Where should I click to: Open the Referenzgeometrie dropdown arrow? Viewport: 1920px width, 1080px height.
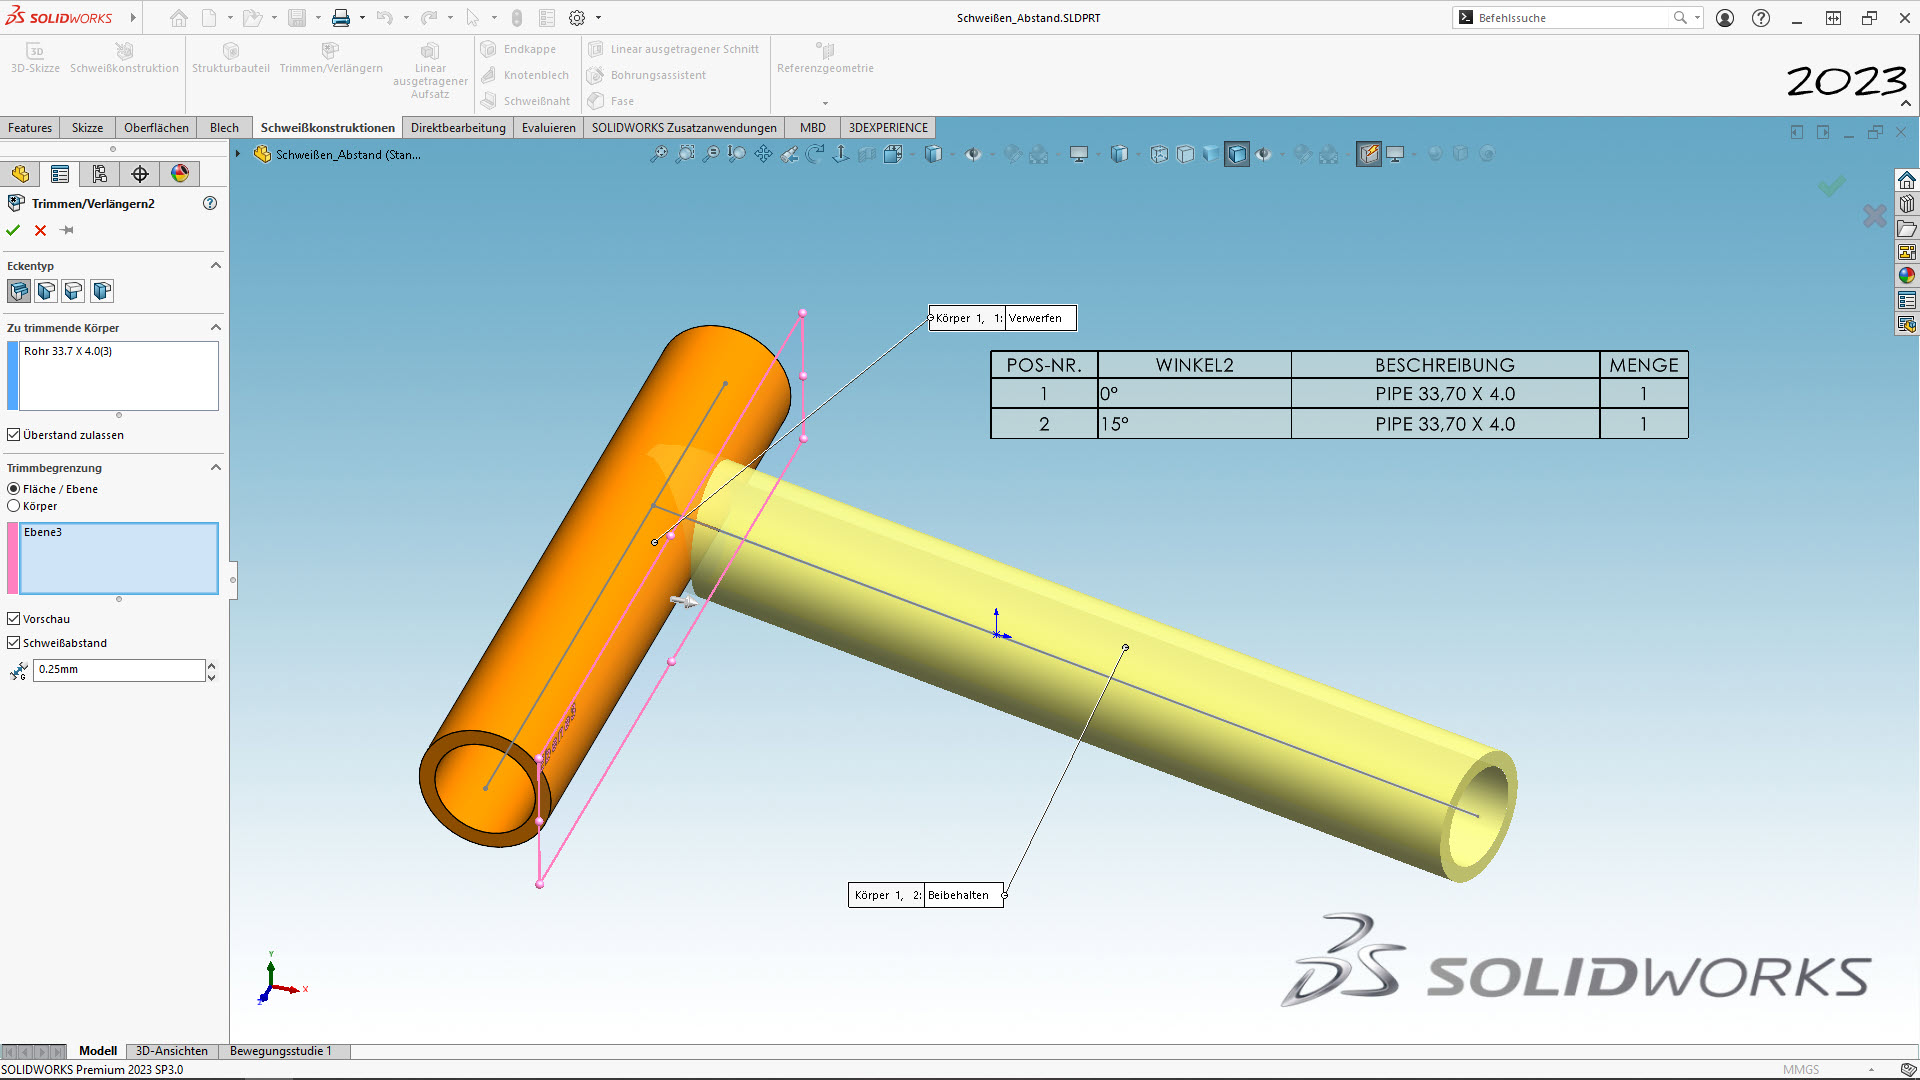[825, 103]
